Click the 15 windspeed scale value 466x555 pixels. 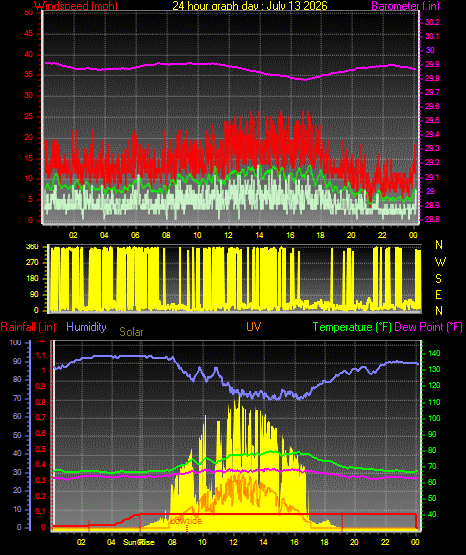28,158
